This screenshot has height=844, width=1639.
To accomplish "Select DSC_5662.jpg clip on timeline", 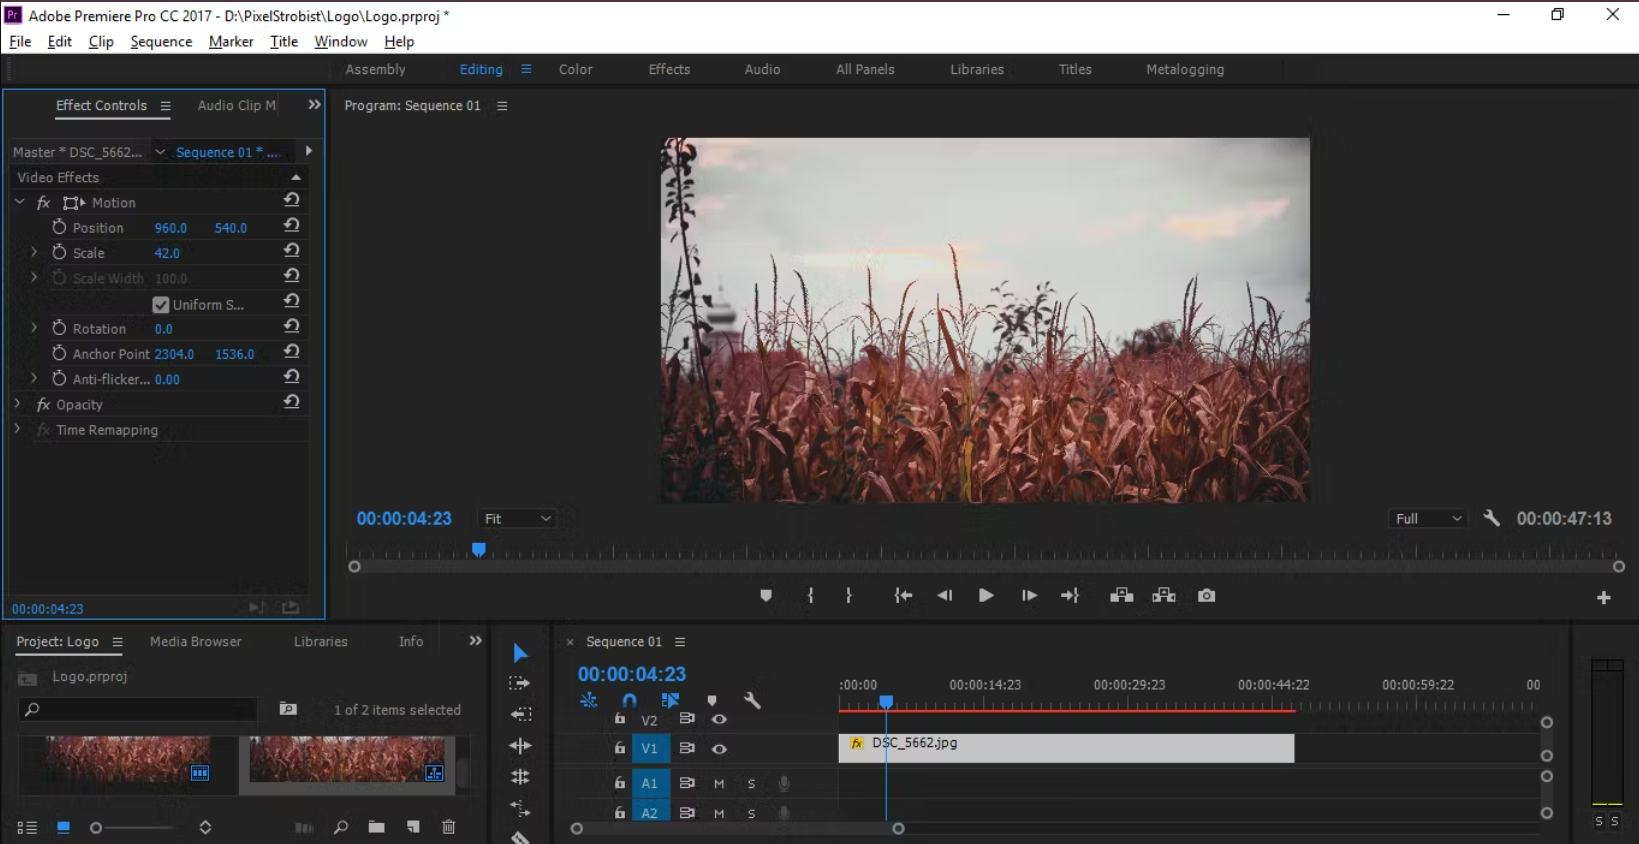I will (x=1066, y=748).
